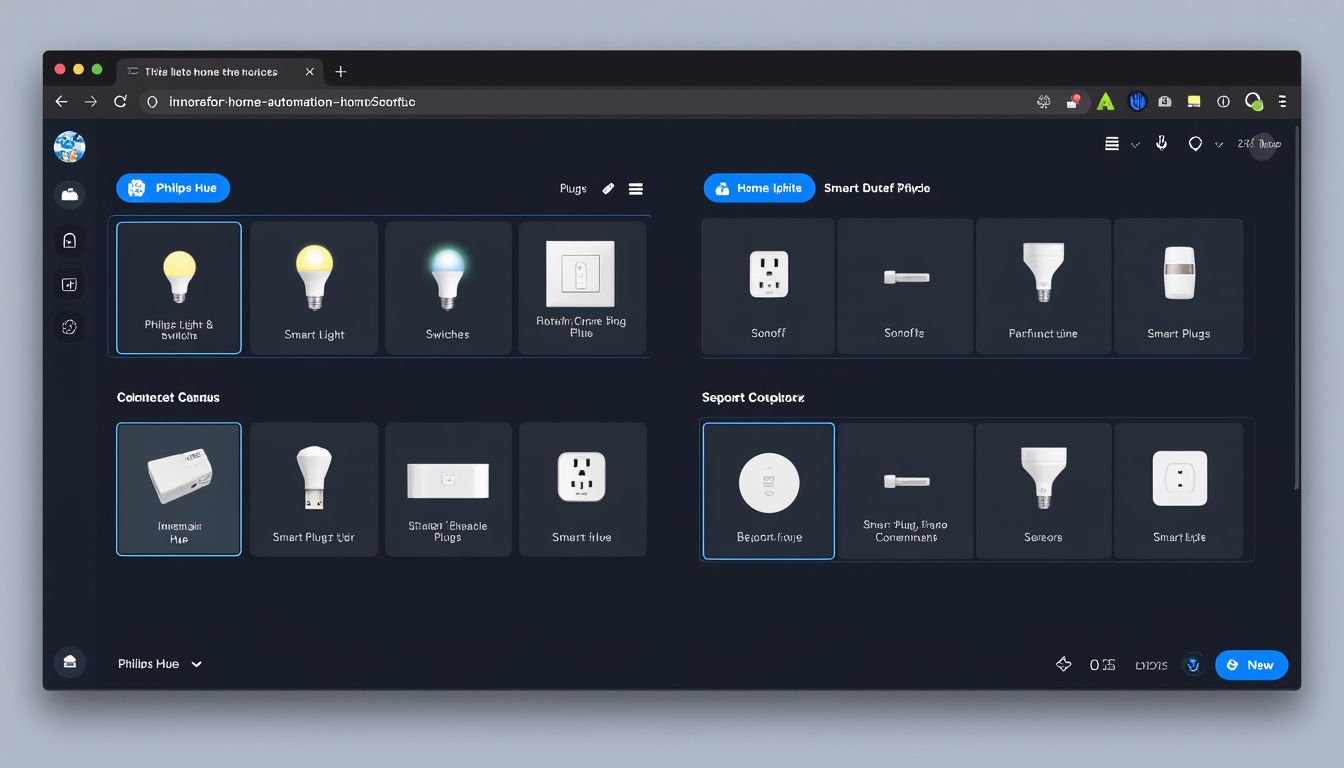Click the address bar URL field
Screen dimensions: 1344x768
coord(590,102)
